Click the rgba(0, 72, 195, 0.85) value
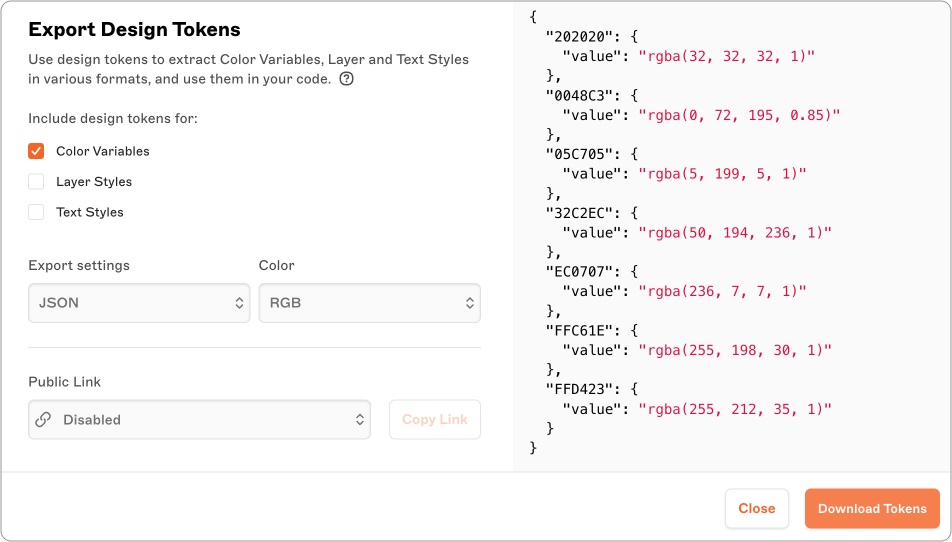 point(739,115)
